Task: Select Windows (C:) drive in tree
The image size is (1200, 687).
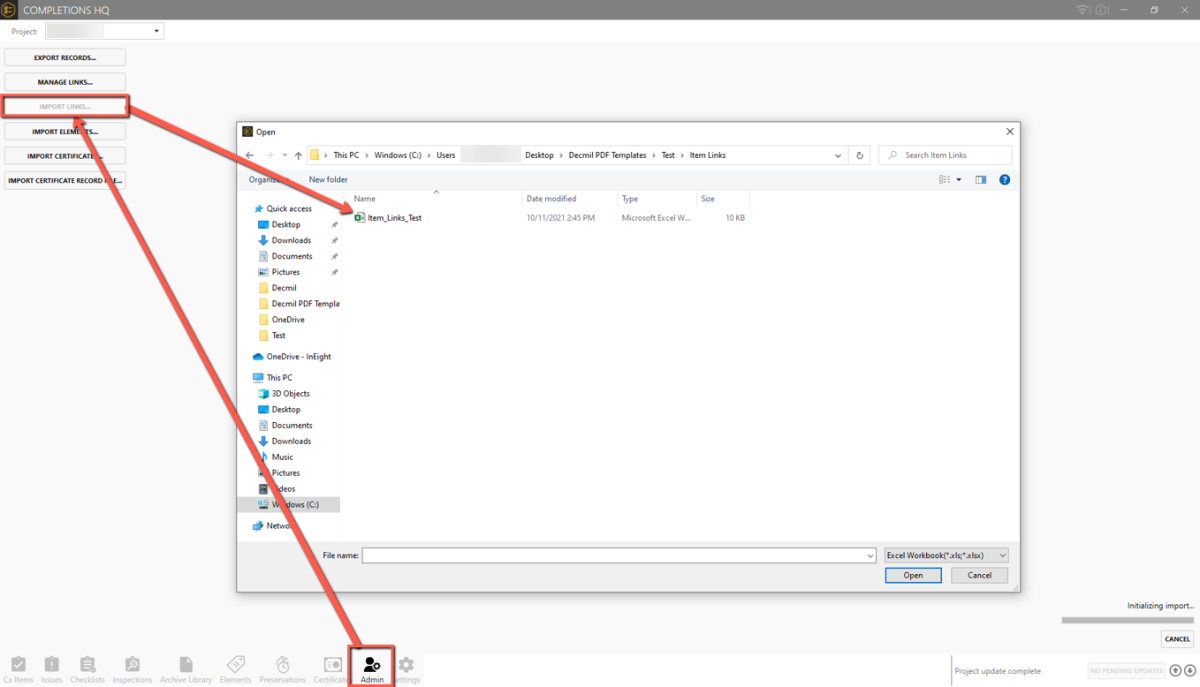Action: (x=295, y=505)
